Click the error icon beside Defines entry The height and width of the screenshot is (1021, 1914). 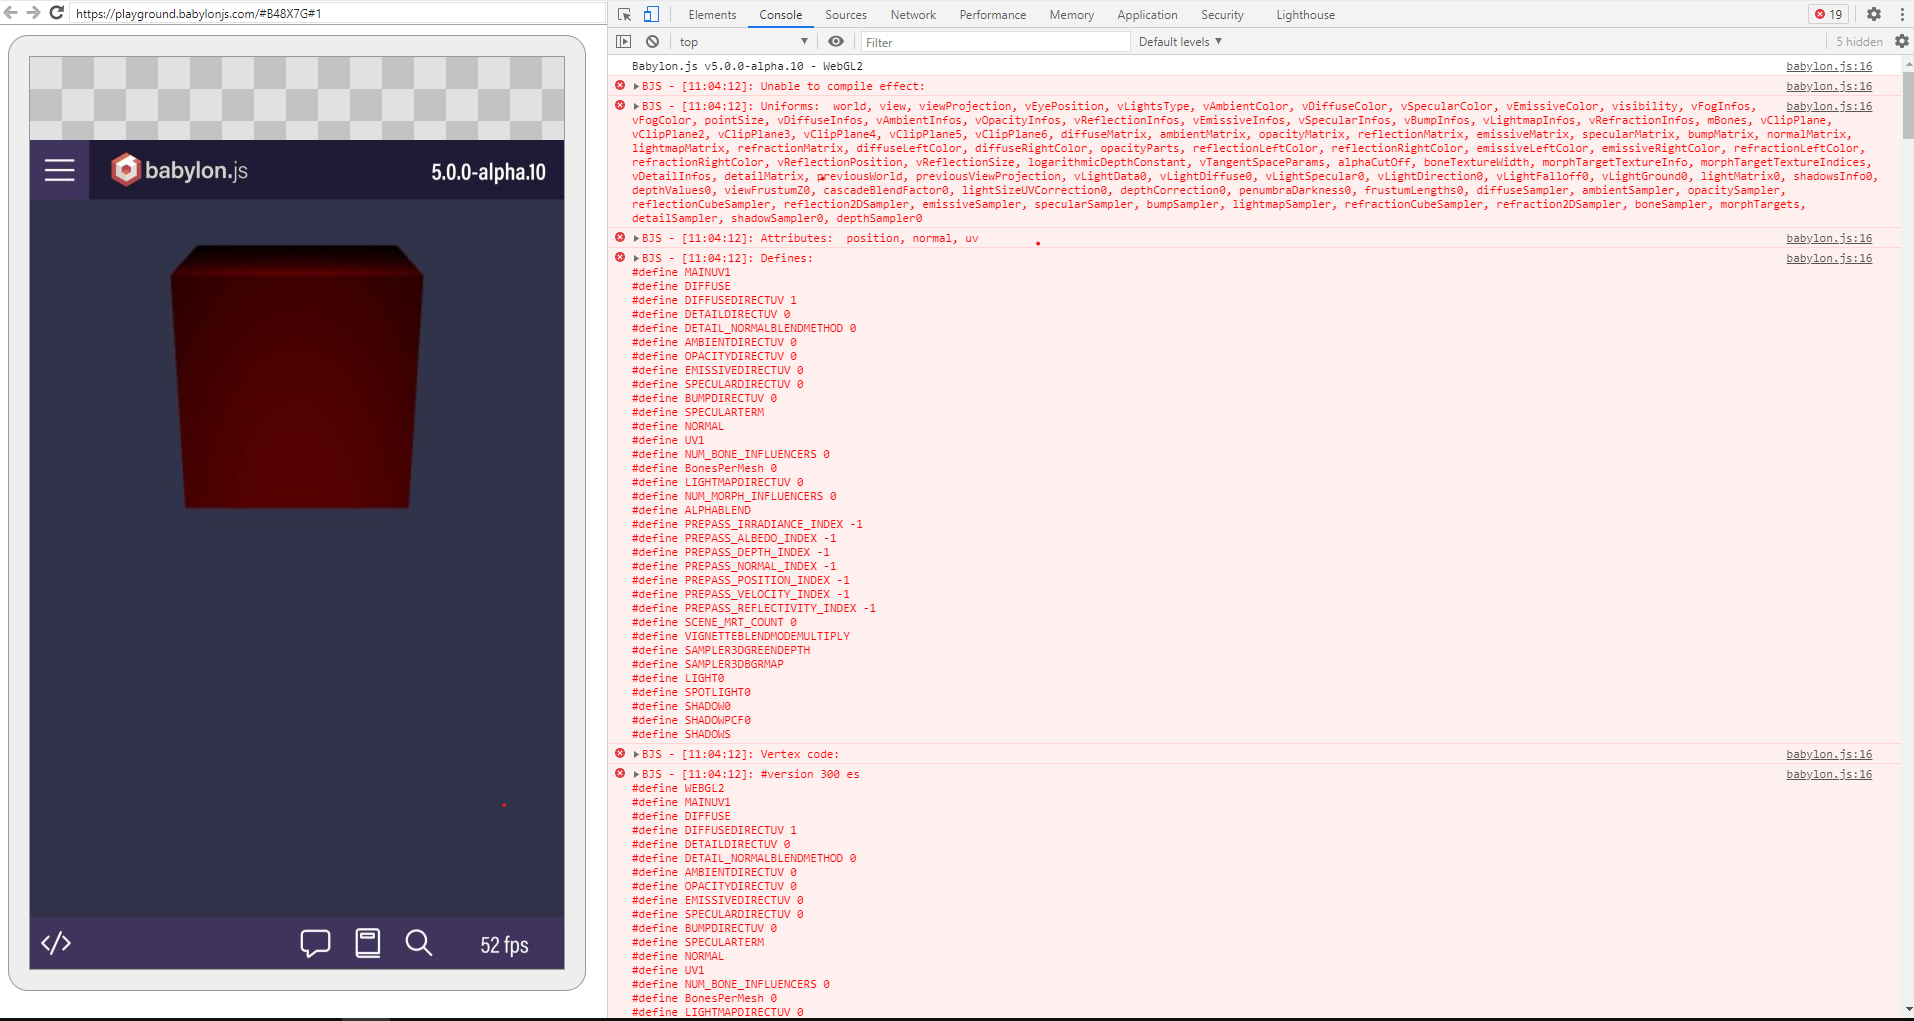pyautogui.click(x=620, y=257)
